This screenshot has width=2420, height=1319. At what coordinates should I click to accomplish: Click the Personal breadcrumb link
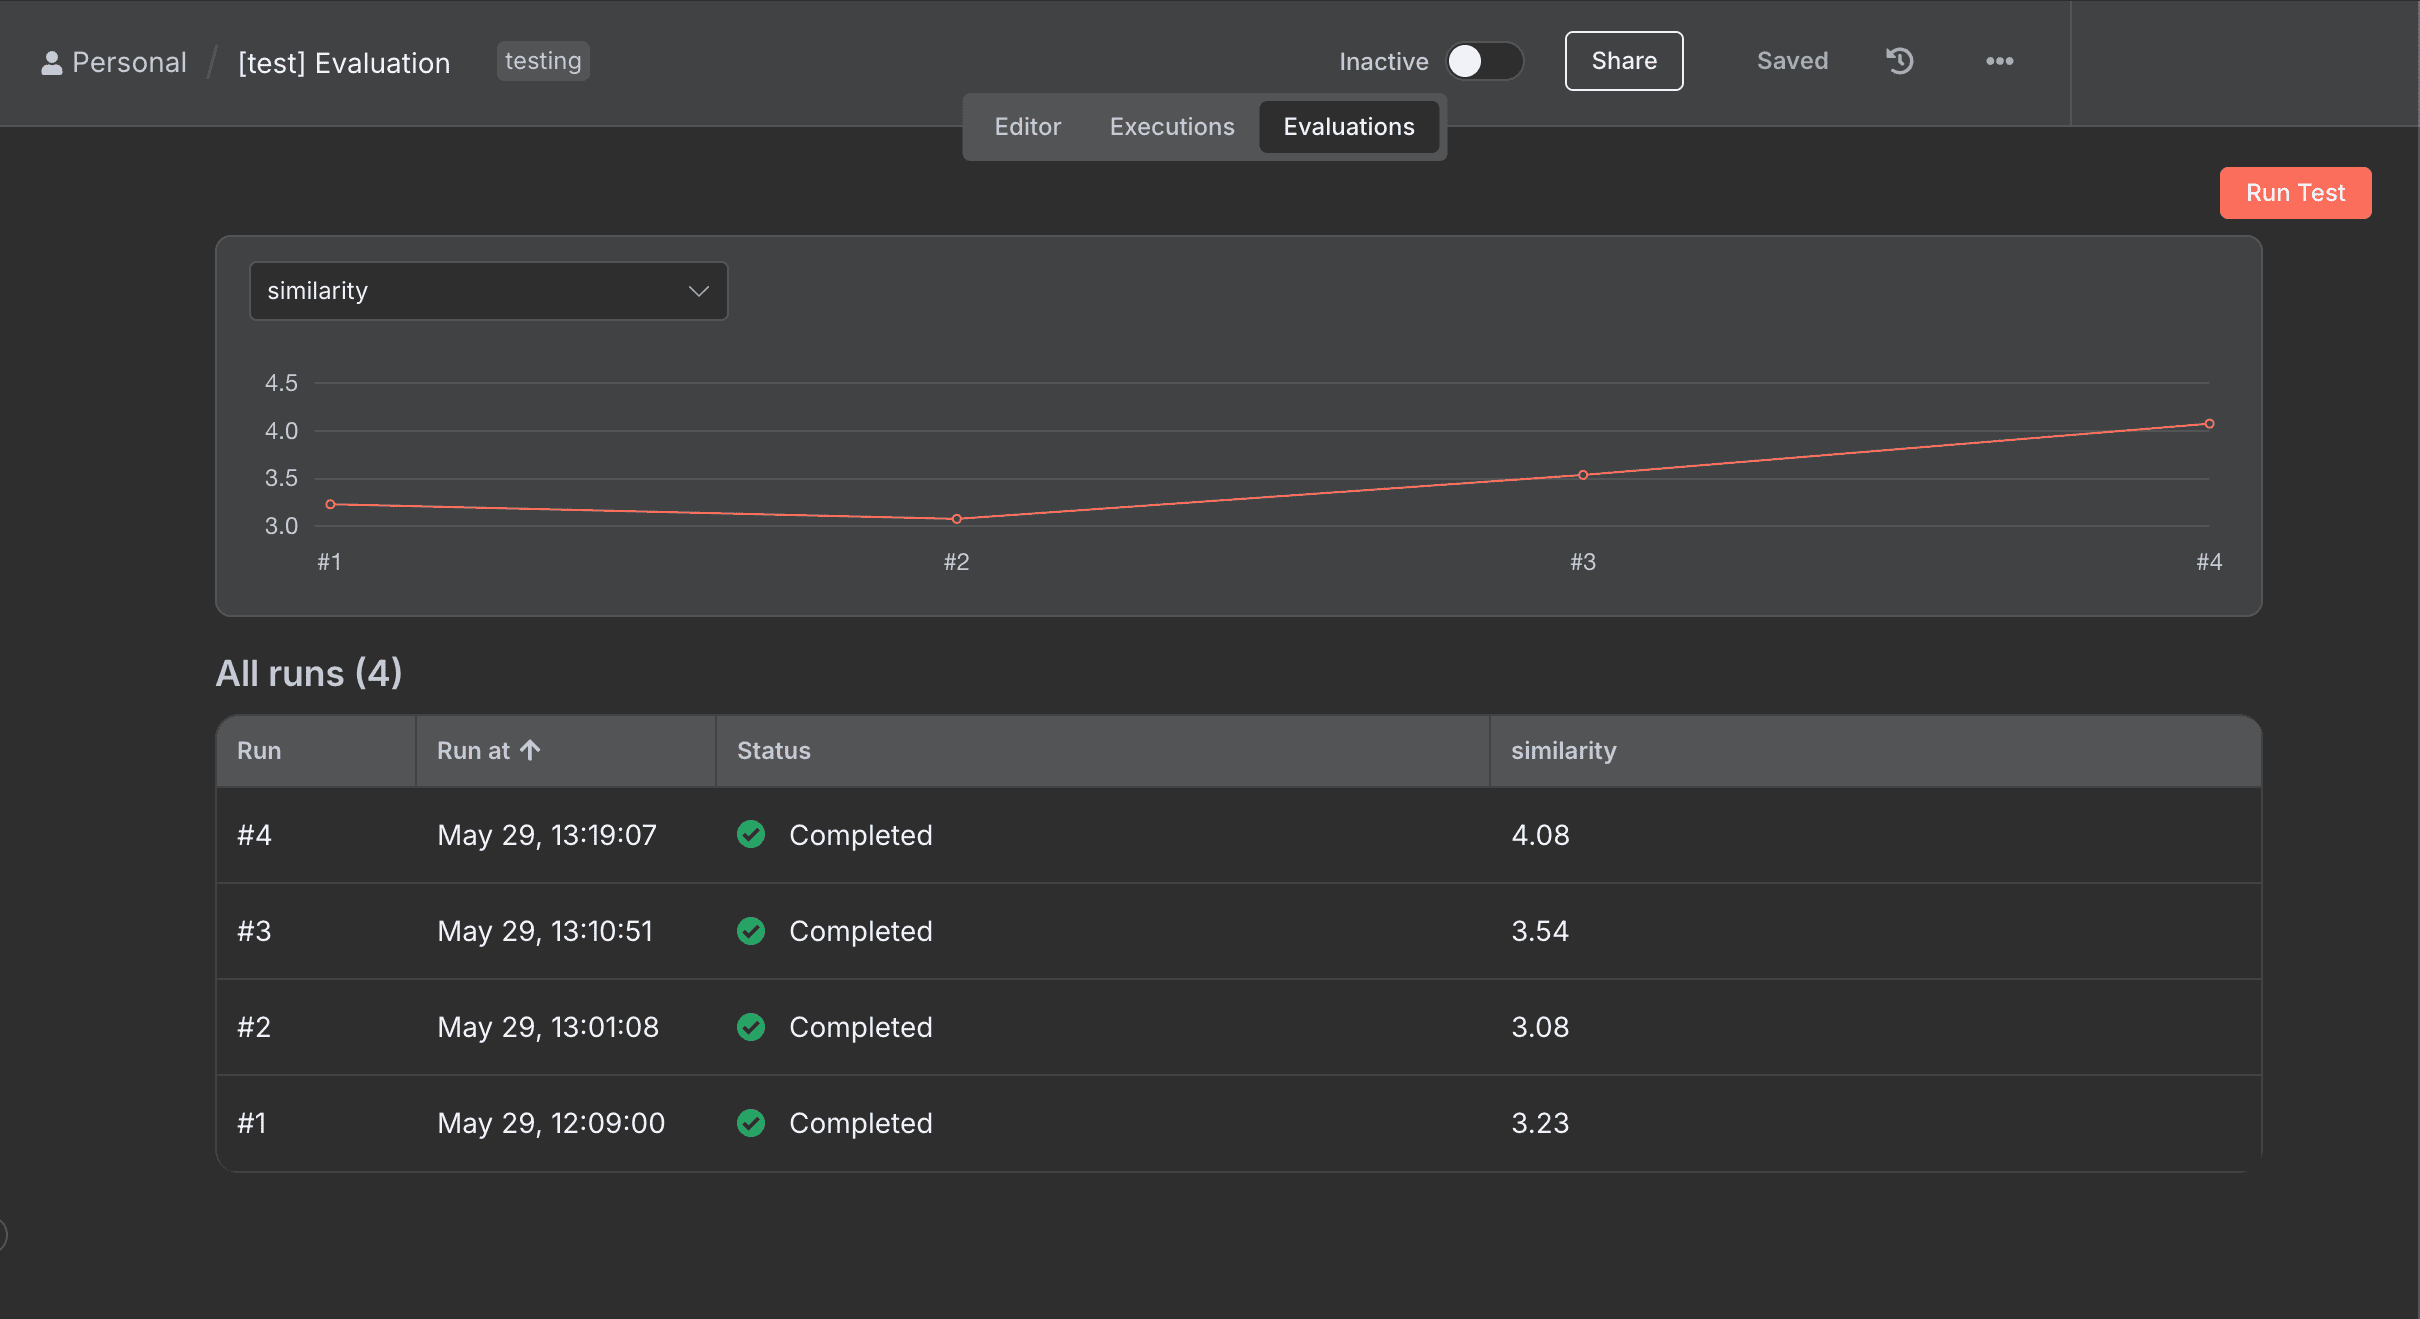pyautogui.click(x=129, y=63)
